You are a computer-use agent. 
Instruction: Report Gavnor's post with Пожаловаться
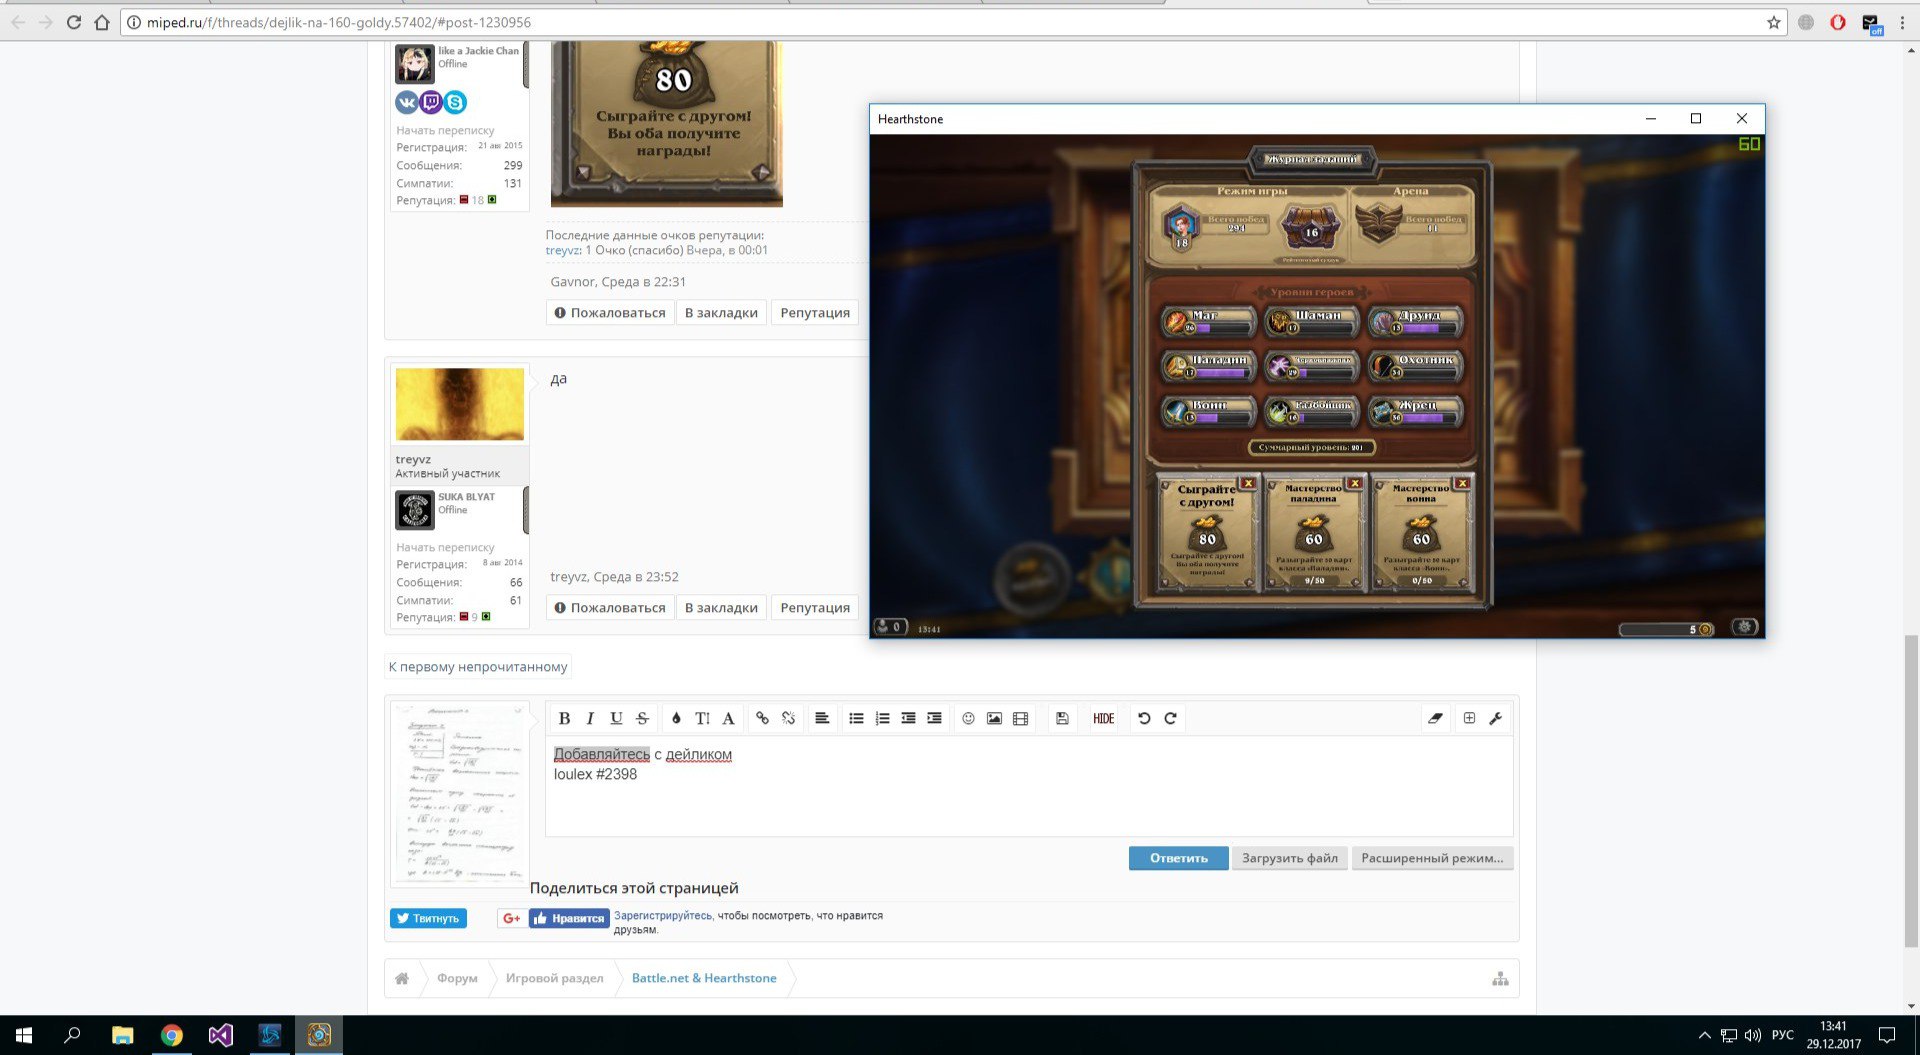[609, 313]
